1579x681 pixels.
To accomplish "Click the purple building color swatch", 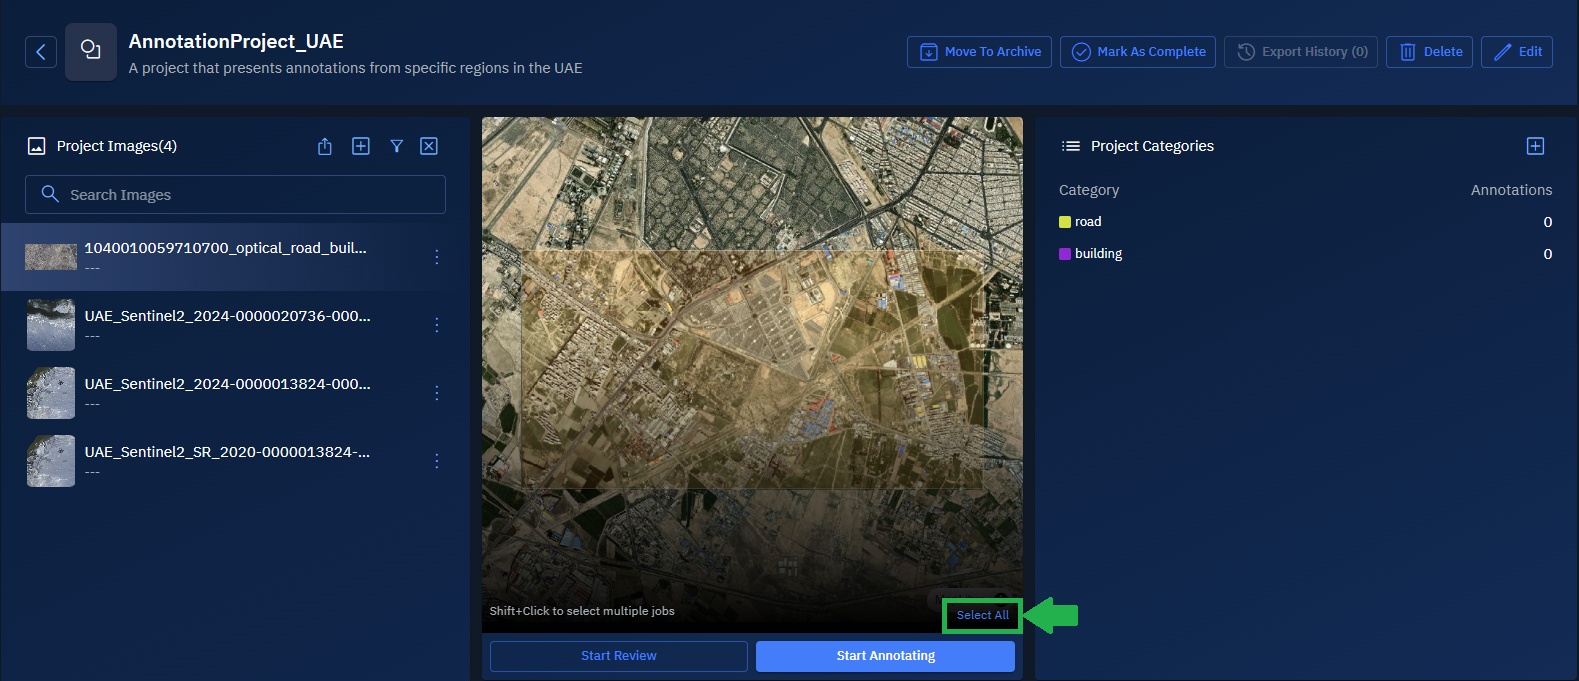I will pos(1065,254).
